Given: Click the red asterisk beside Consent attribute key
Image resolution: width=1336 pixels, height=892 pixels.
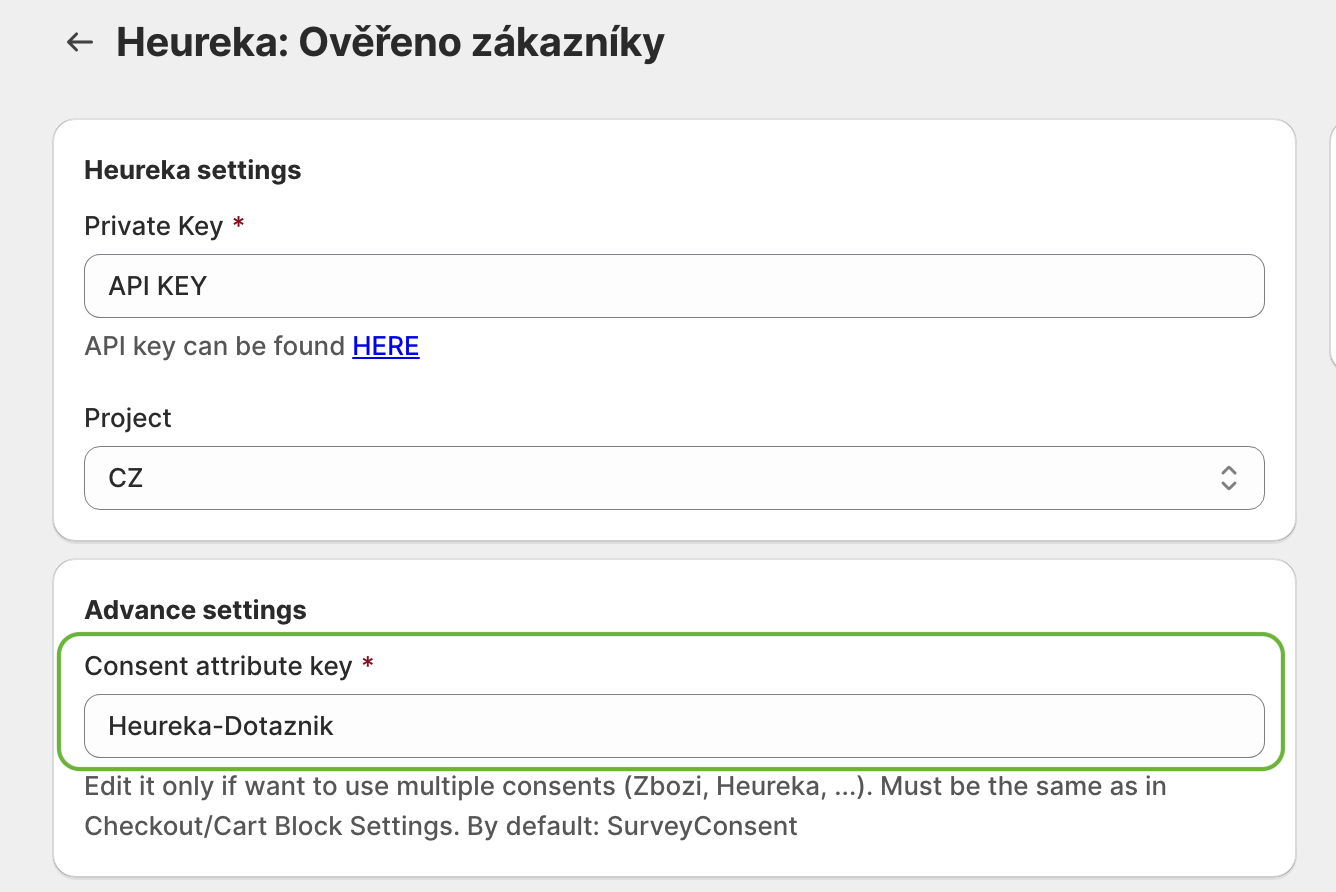Looking at the screenshot, I should point(367,665).
